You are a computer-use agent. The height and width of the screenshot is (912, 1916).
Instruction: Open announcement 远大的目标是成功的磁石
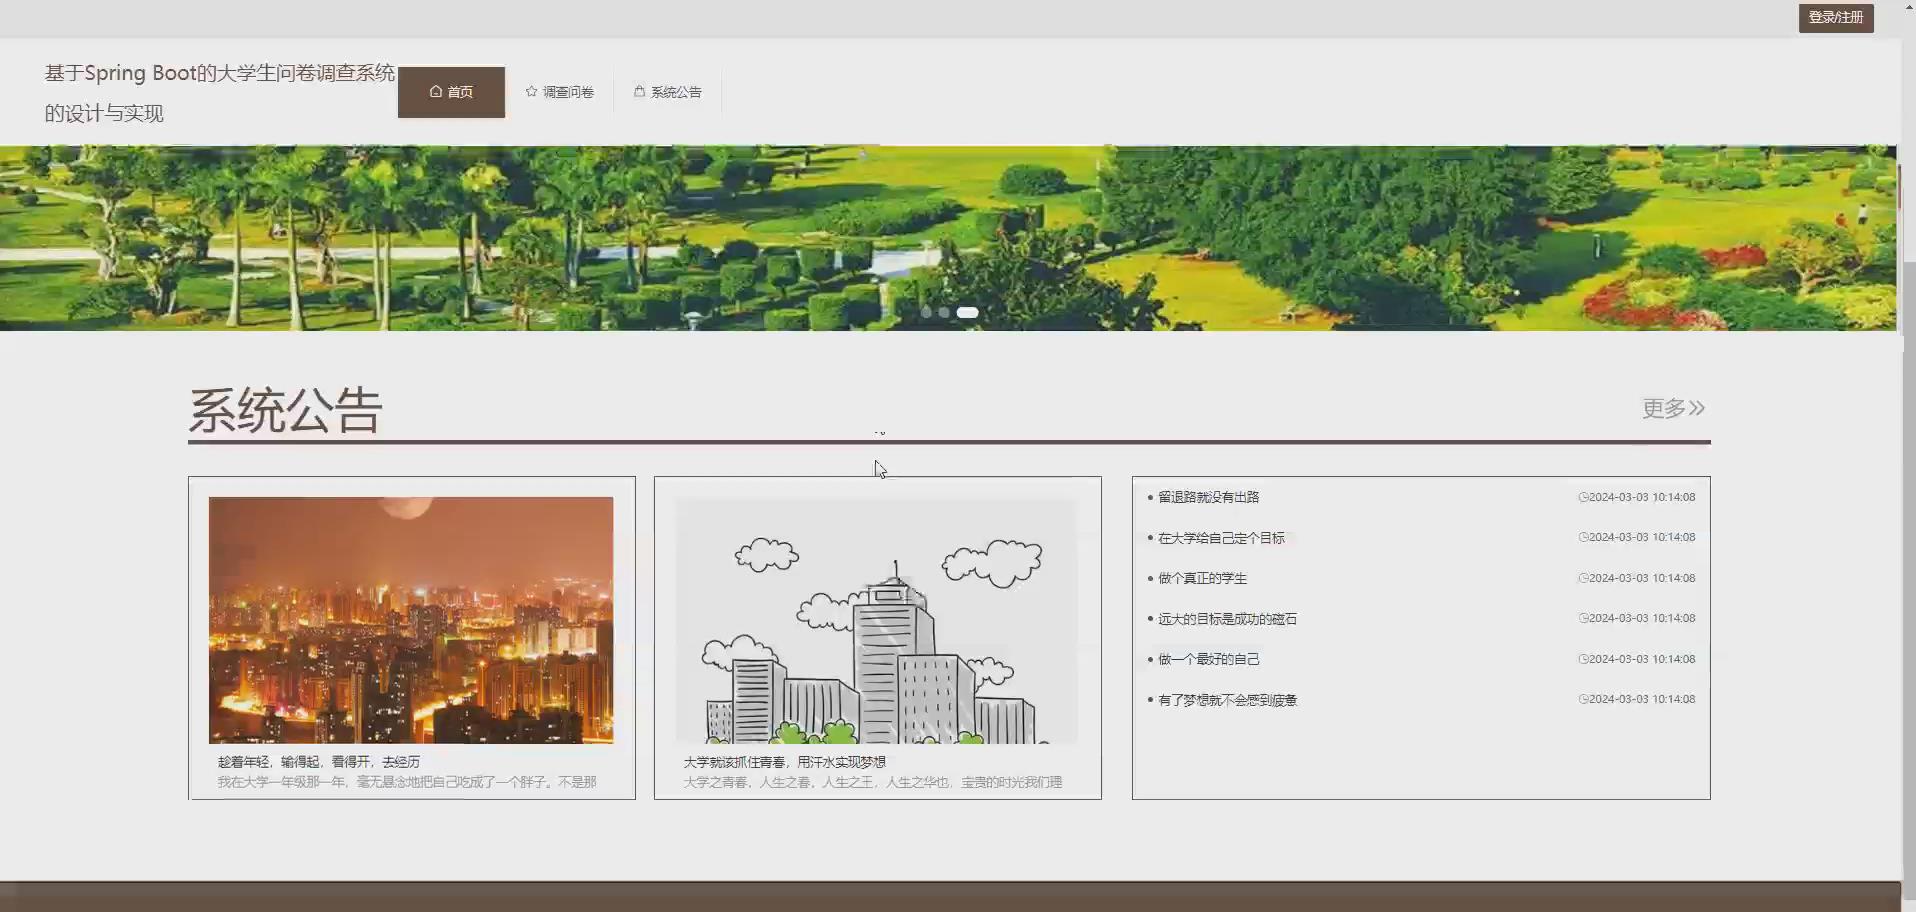pyautogui.click(x=1228, y=618)
